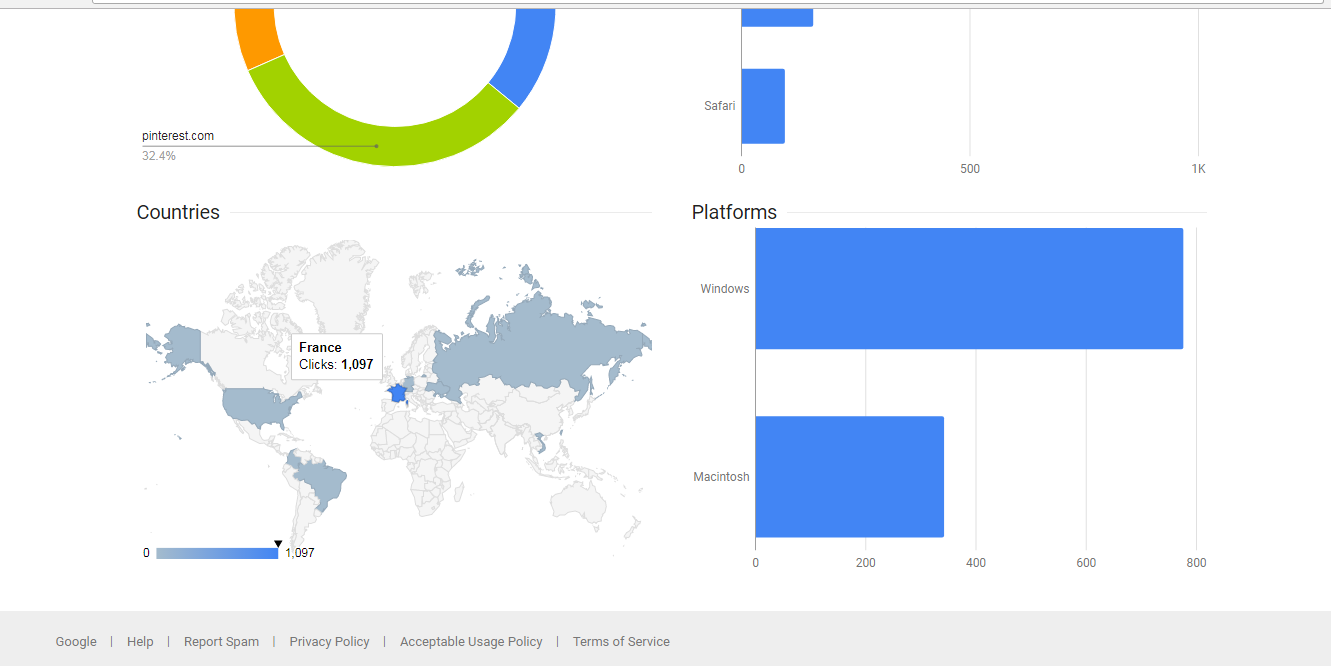Open the Terms of Service link
The height and width of the screenshot is (666, 1331).
coord(621,642)
